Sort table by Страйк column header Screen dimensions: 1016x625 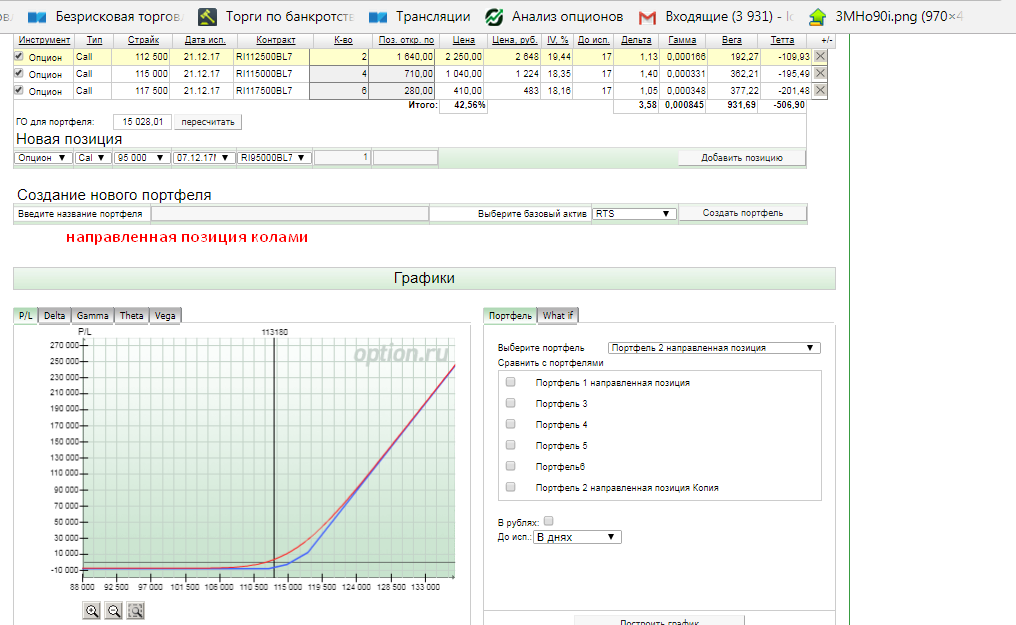tap(143, 40)
